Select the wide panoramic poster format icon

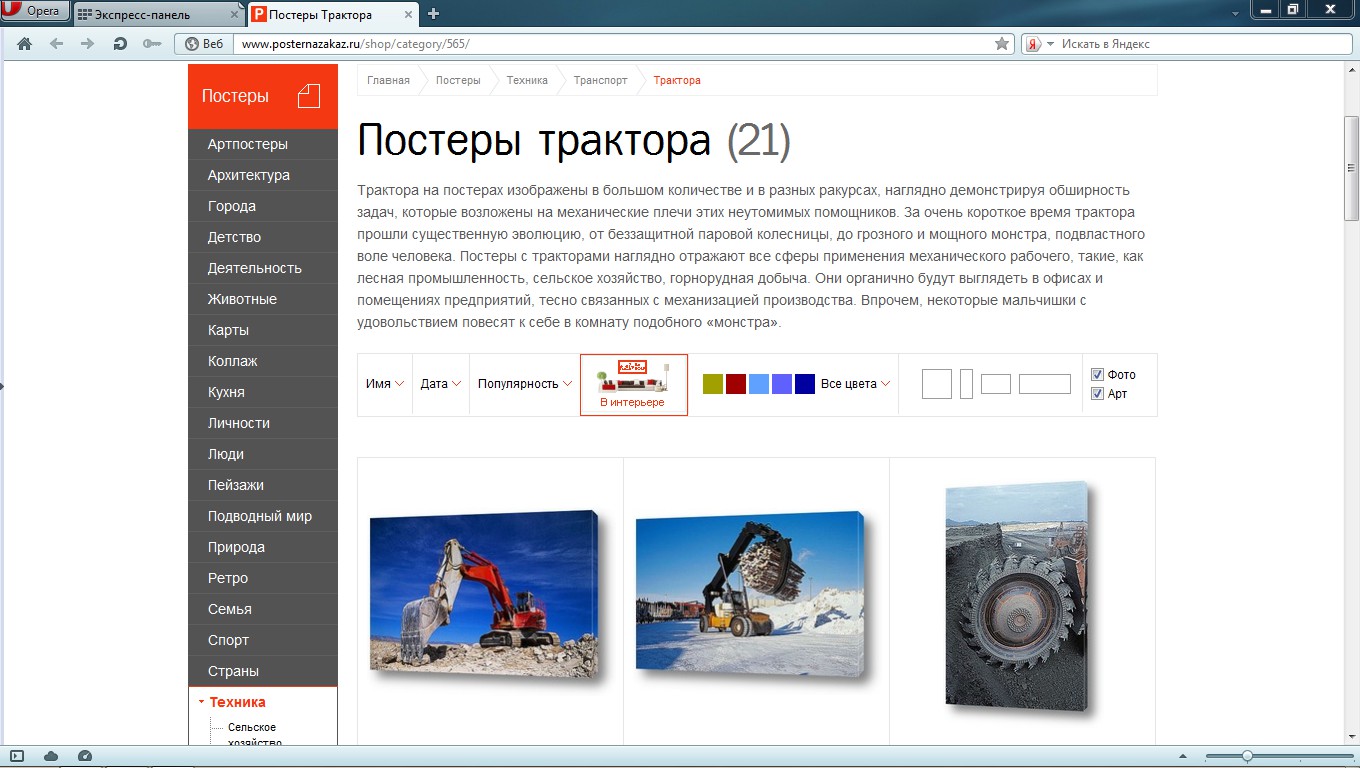click(x=1045, y=384)
